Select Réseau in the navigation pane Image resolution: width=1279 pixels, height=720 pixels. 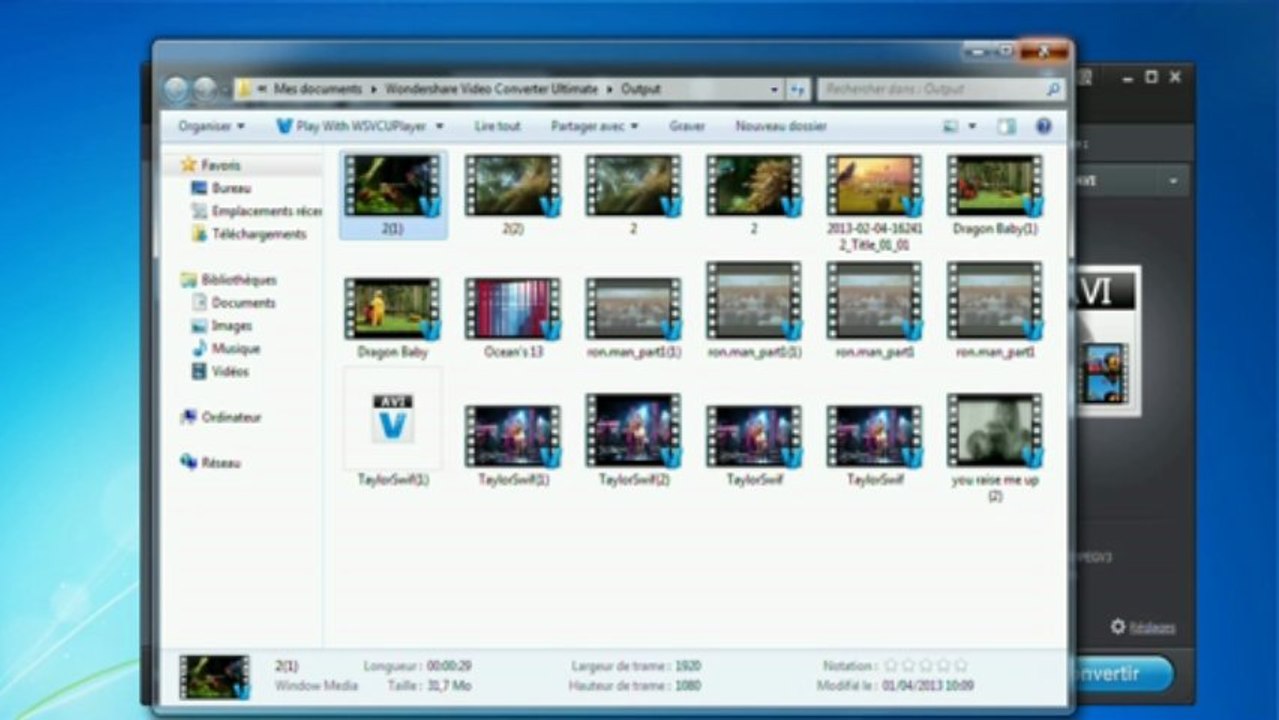tap(220, 463)
